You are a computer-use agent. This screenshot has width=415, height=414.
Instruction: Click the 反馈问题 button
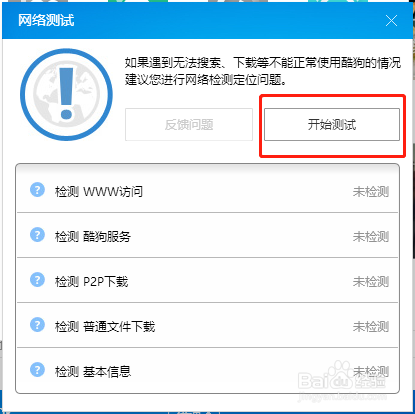(x=189, y=124)
